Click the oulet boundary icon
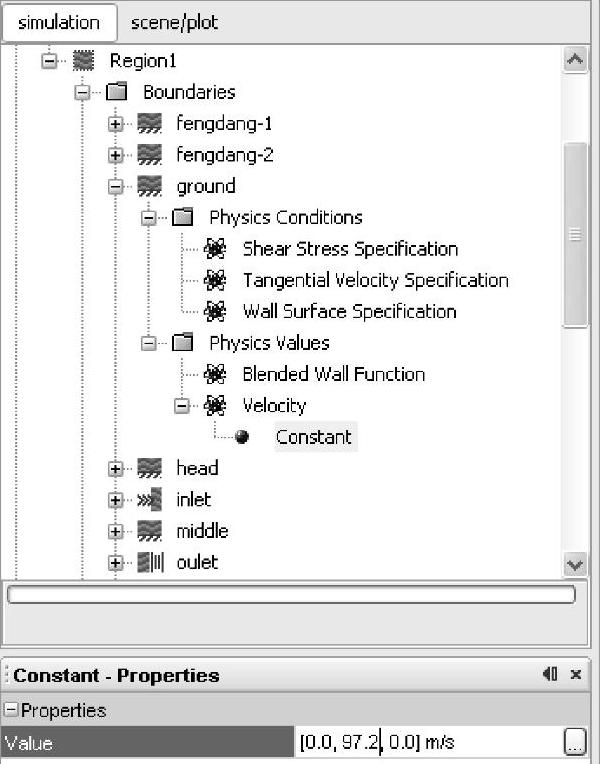 tap(151, 562)
